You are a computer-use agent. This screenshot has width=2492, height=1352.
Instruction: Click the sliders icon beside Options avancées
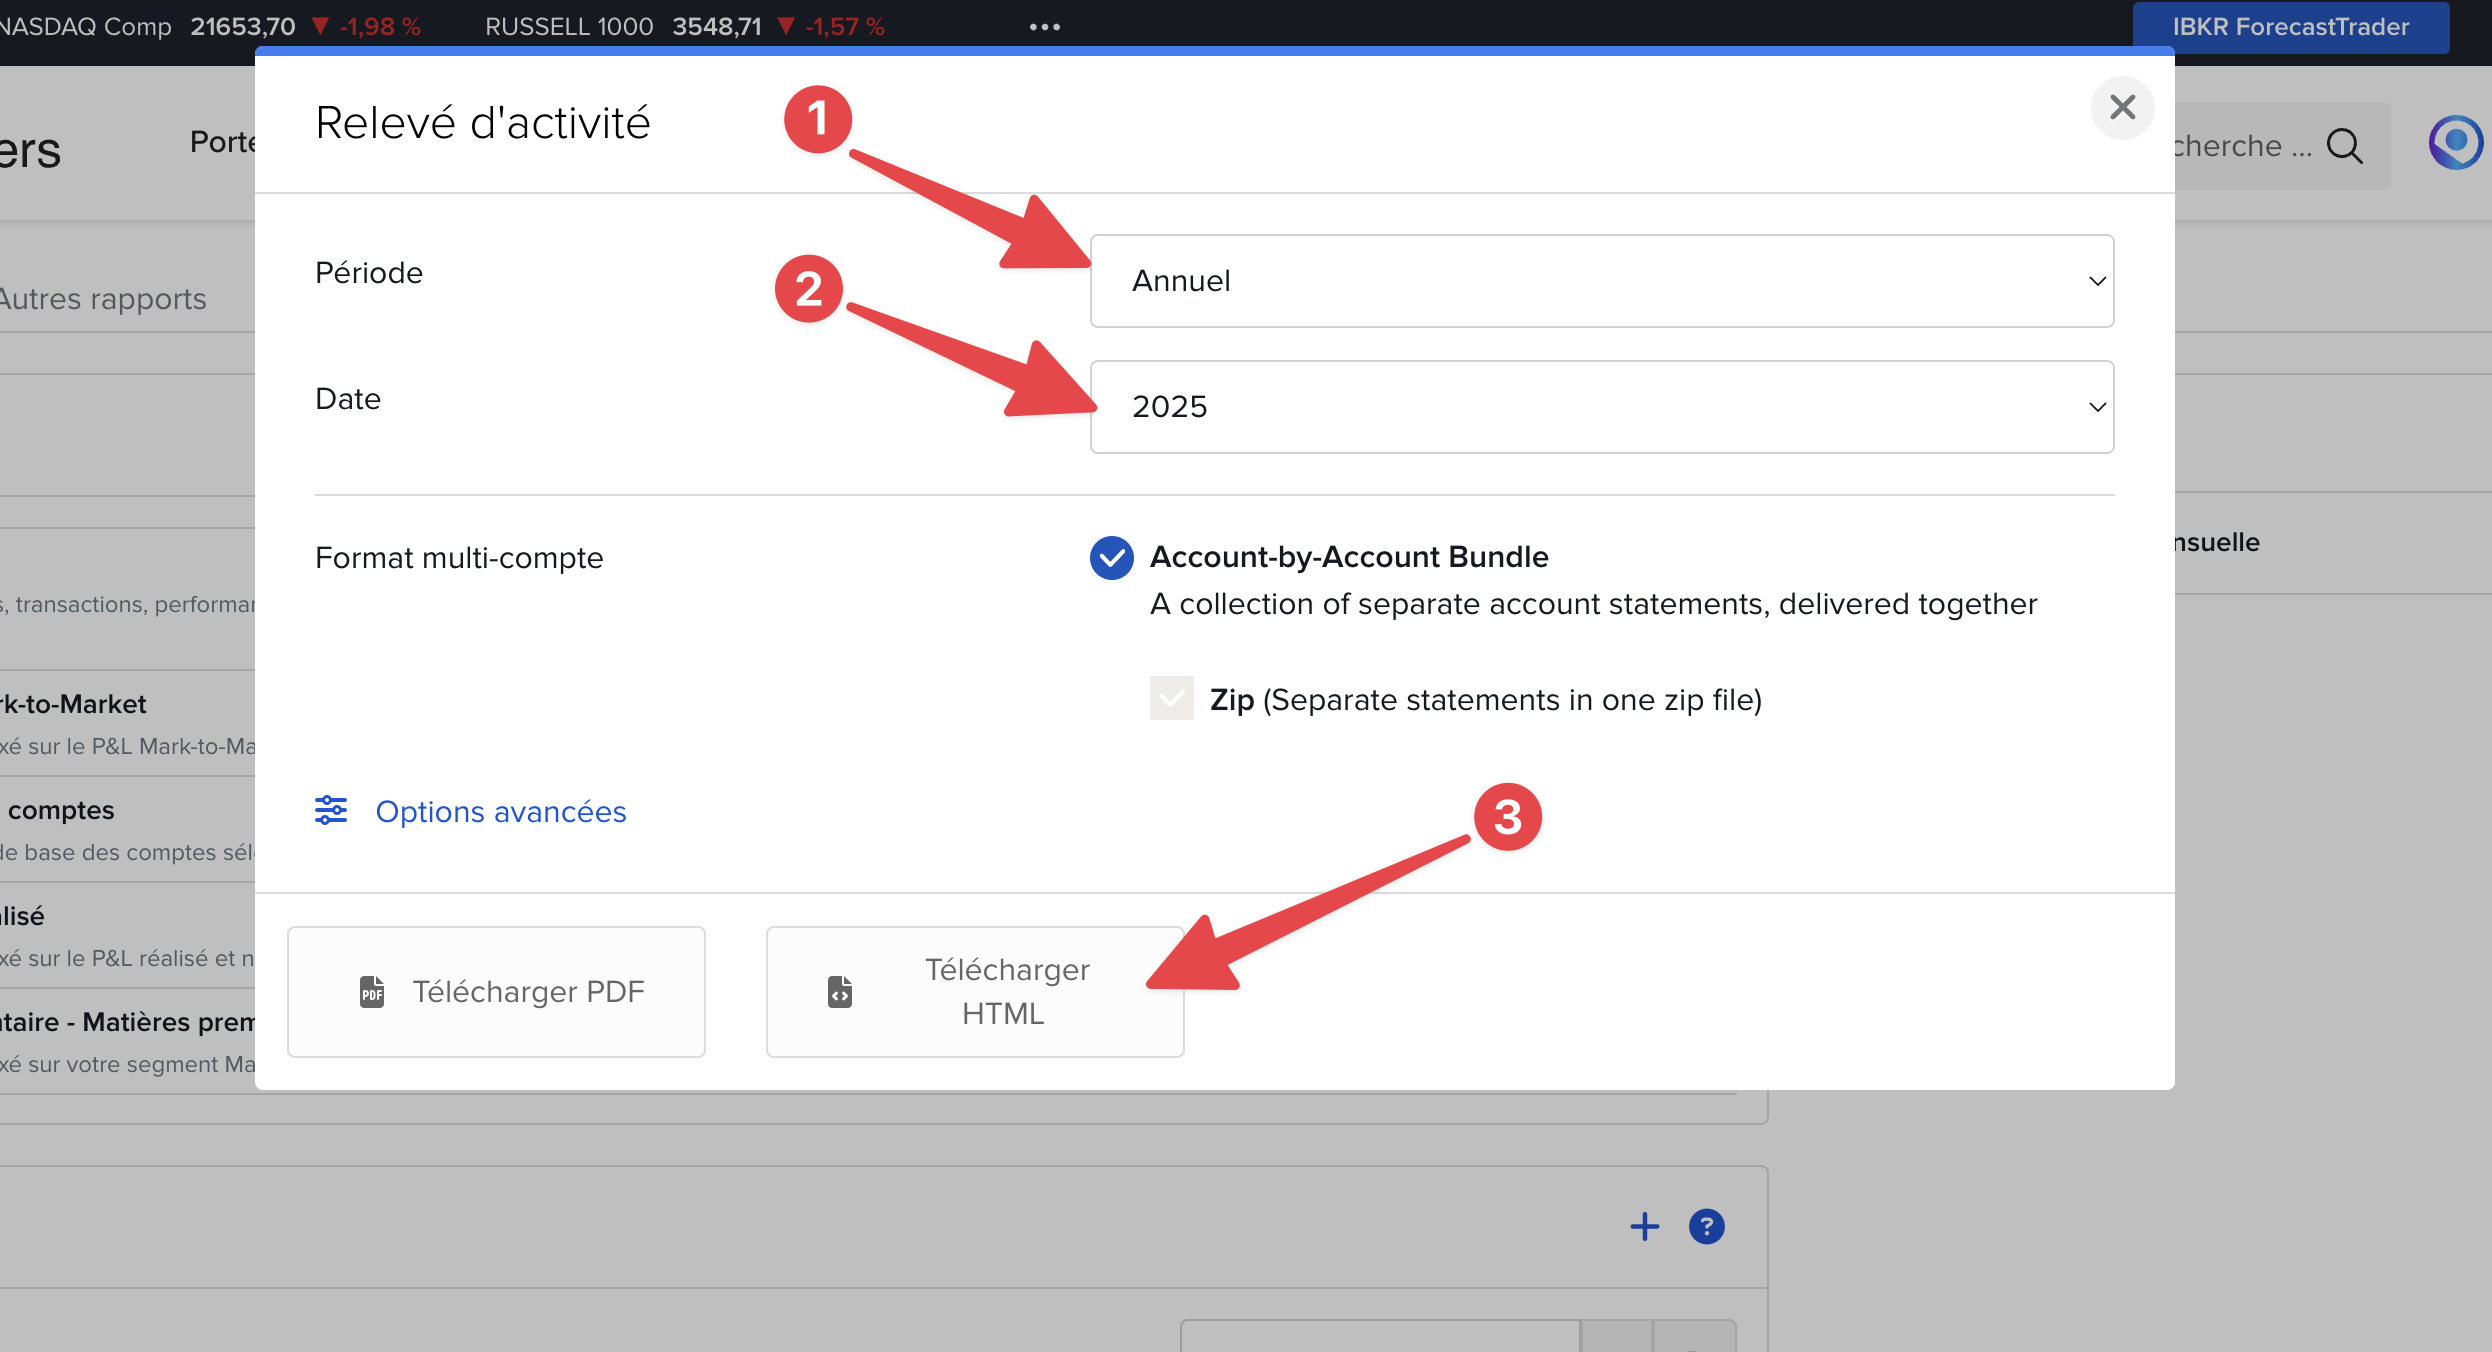(x=331, y=810)
